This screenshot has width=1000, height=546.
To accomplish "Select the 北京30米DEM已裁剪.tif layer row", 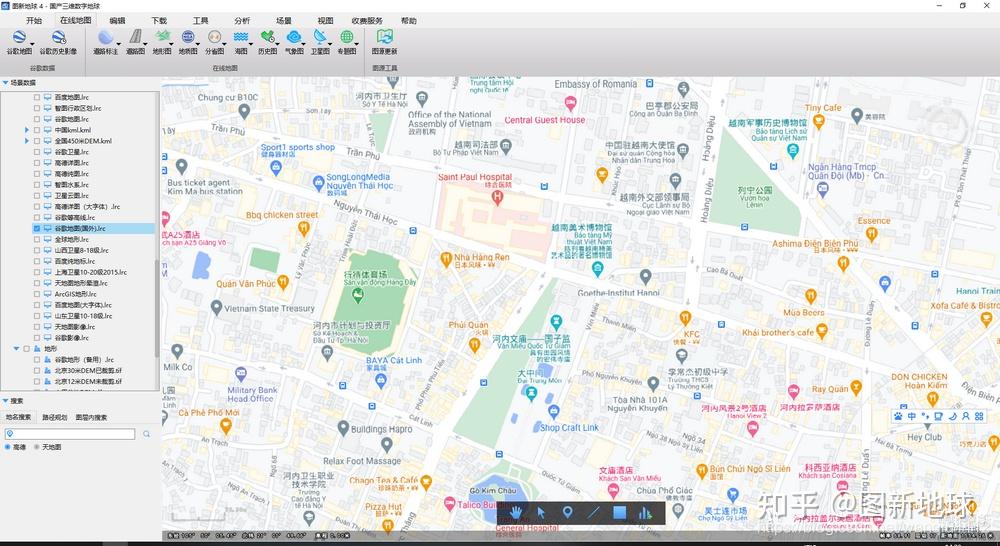I will pyautogui.click(x=88, y=371).
